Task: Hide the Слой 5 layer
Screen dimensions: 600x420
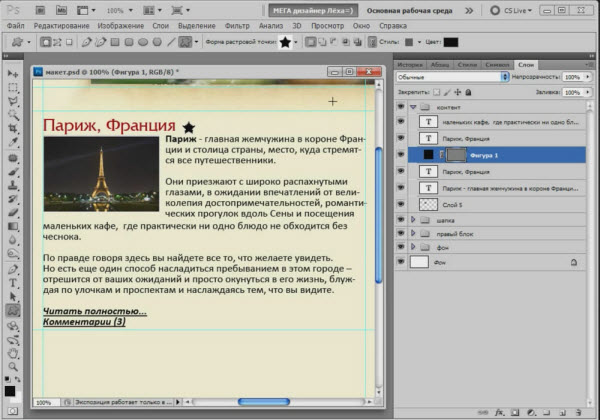Action: (x=401, y=203)
